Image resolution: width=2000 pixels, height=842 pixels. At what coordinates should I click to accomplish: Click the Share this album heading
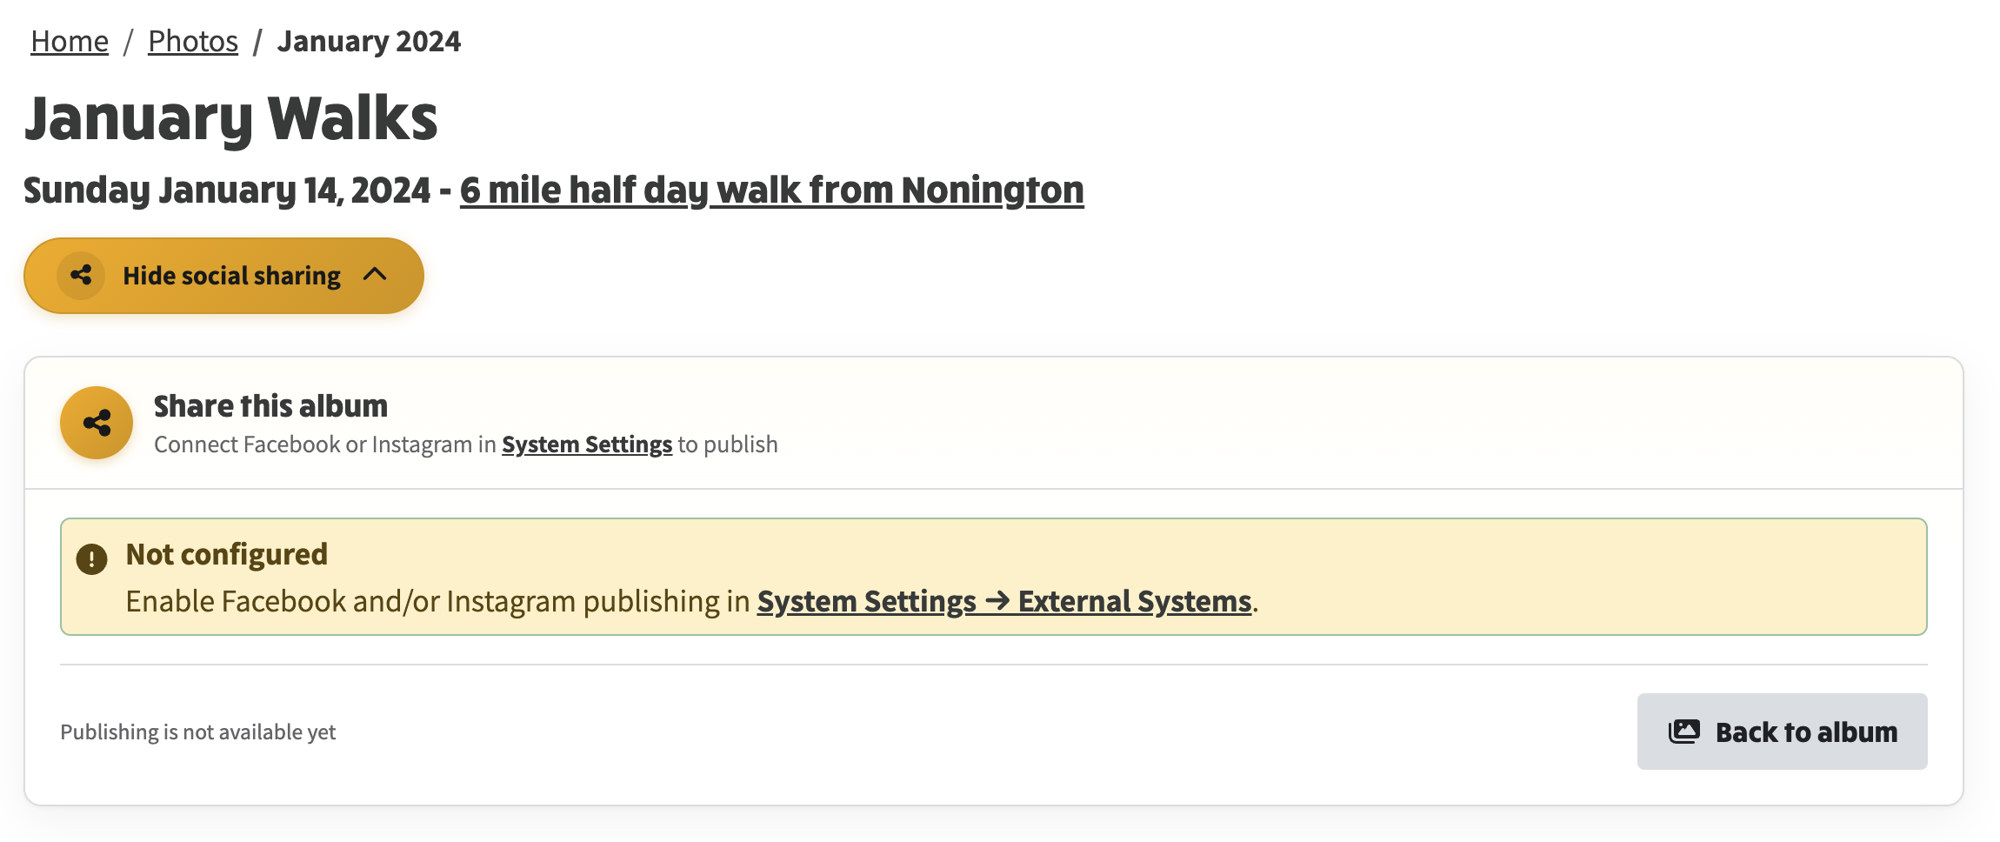(270, 406)
